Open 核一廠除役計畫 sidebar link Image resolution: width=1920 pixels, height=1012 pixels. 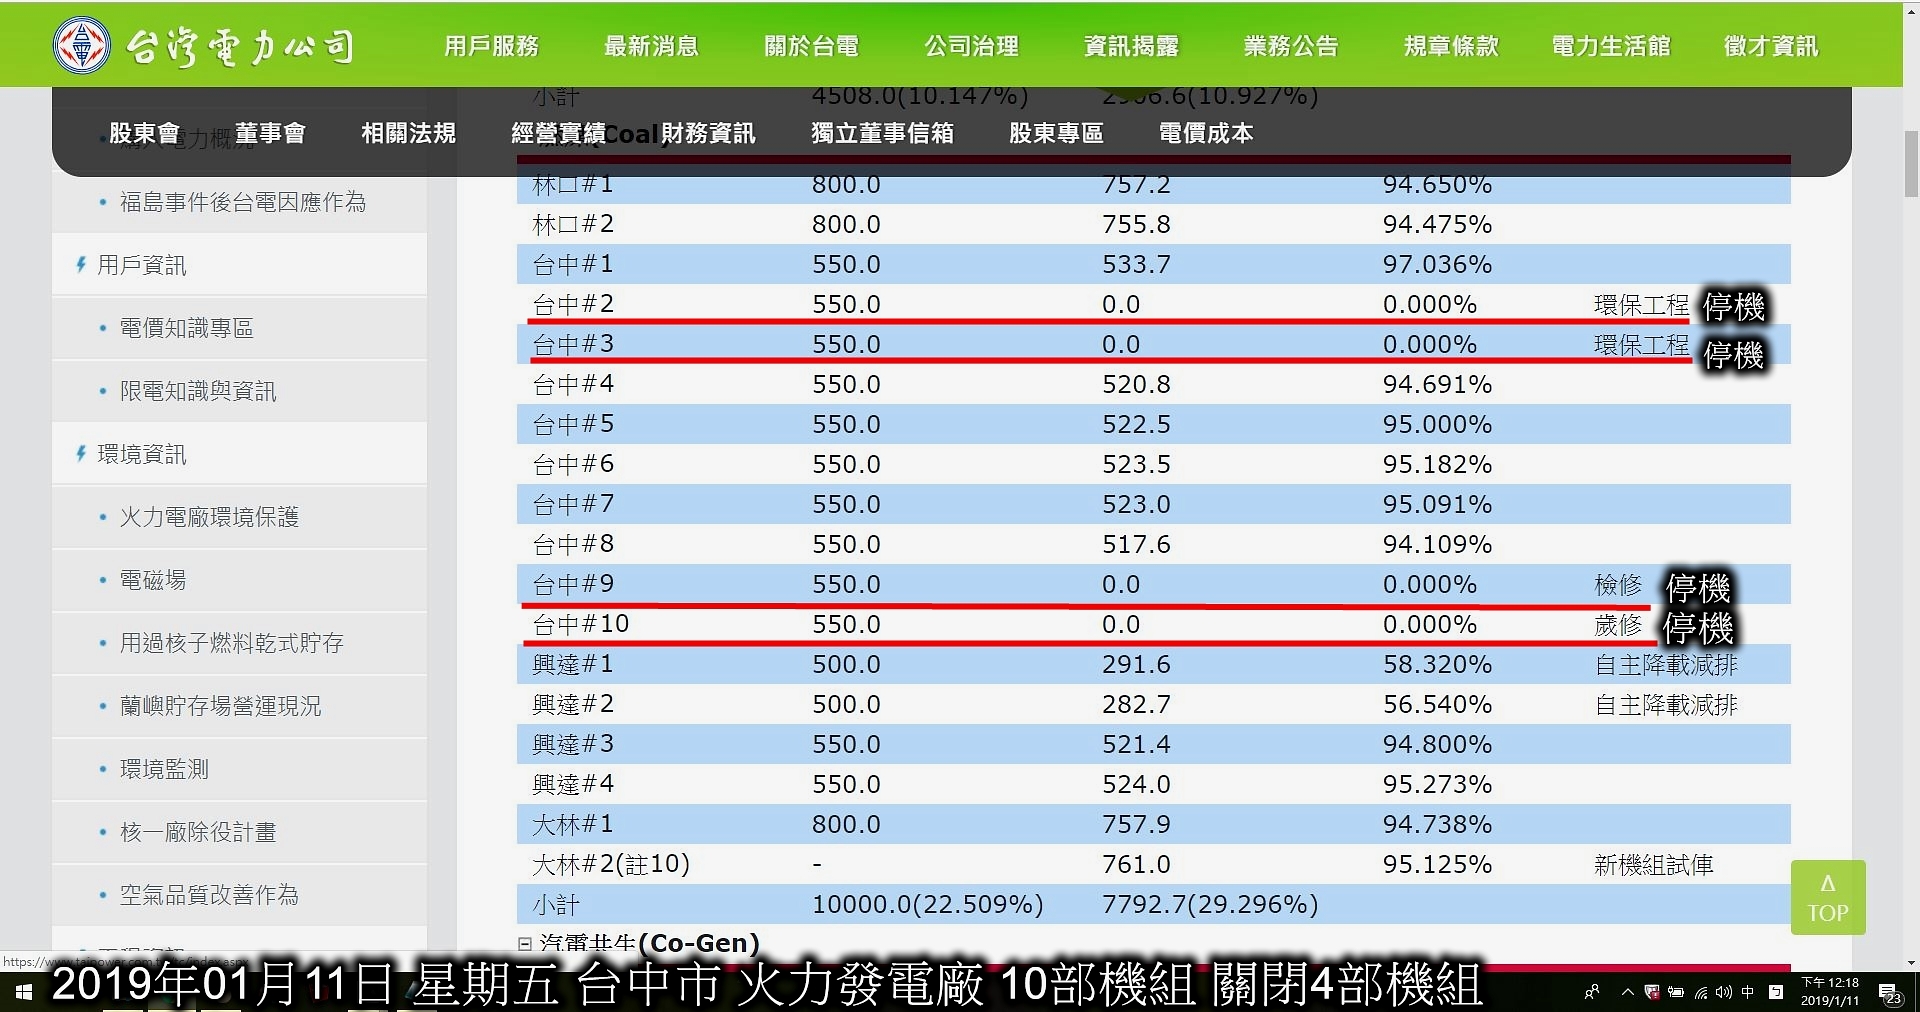(x=198, y=832)
